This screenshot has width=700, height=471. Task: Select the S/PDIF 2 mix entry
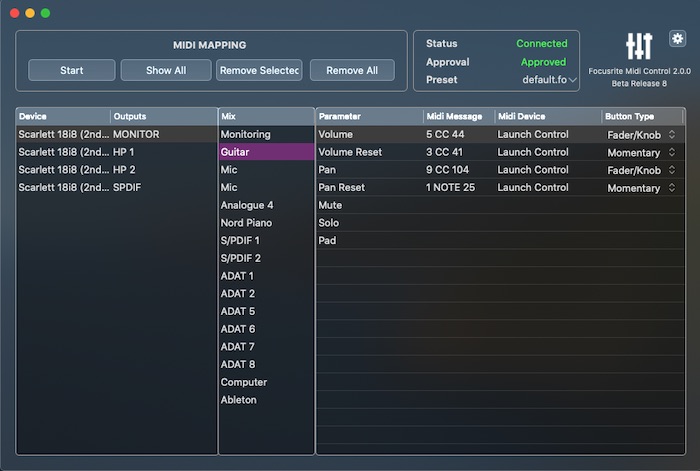(267, 258)
